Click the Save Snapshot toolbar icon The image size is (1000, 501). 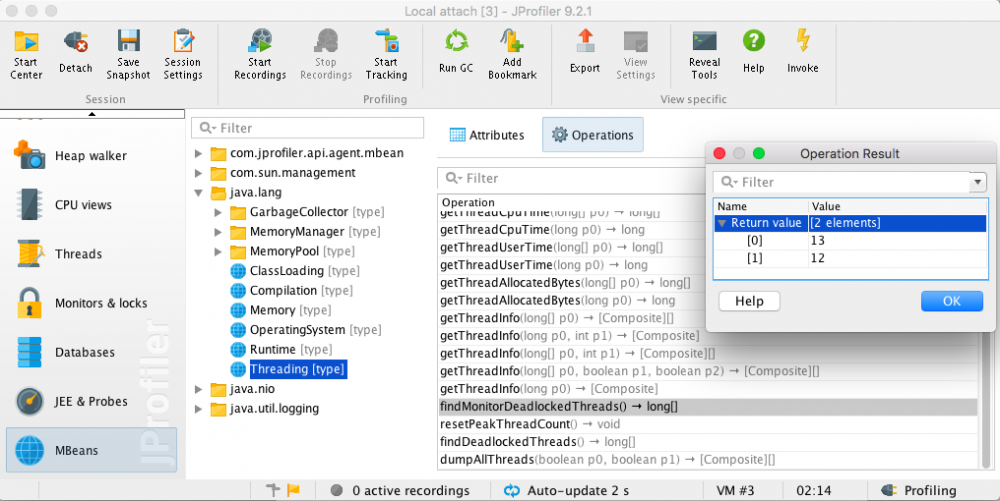tap(128, 41)
